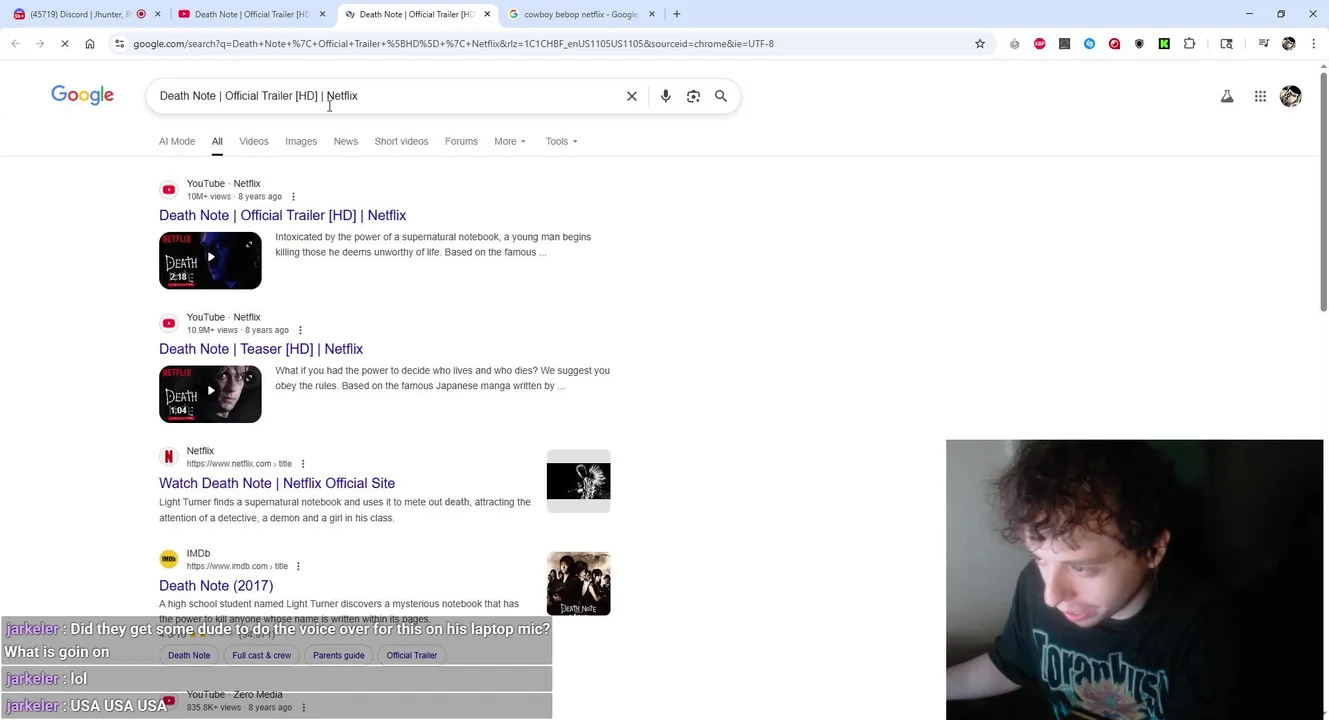Viewport: 1329px width, 720px height.
Task: Expand the Tools dropdown
Action: pyautogui.click(x=561, y=141)
